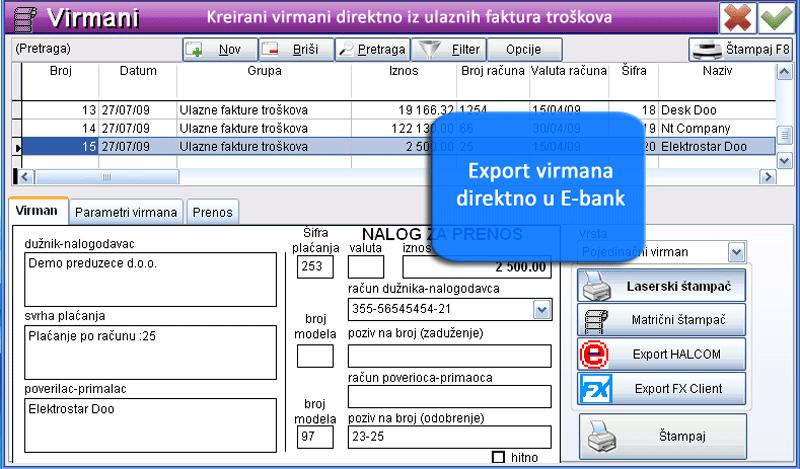Open račun dužnika-nalogodavca account dropdown

pos(542,310)
